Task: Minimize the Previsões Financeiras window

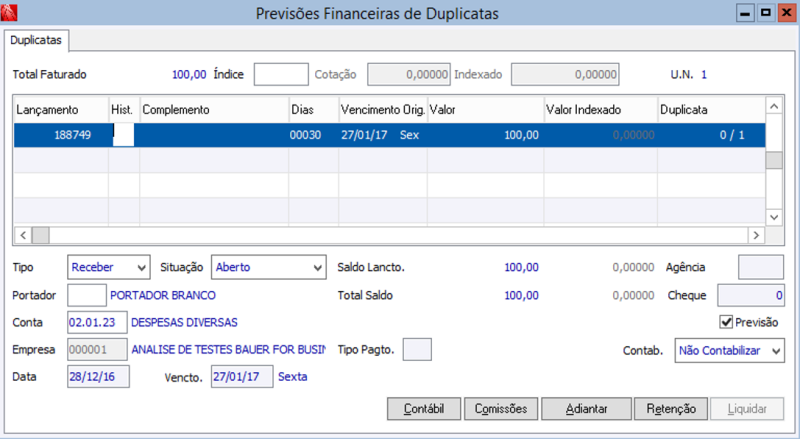Action: [745, 13]
